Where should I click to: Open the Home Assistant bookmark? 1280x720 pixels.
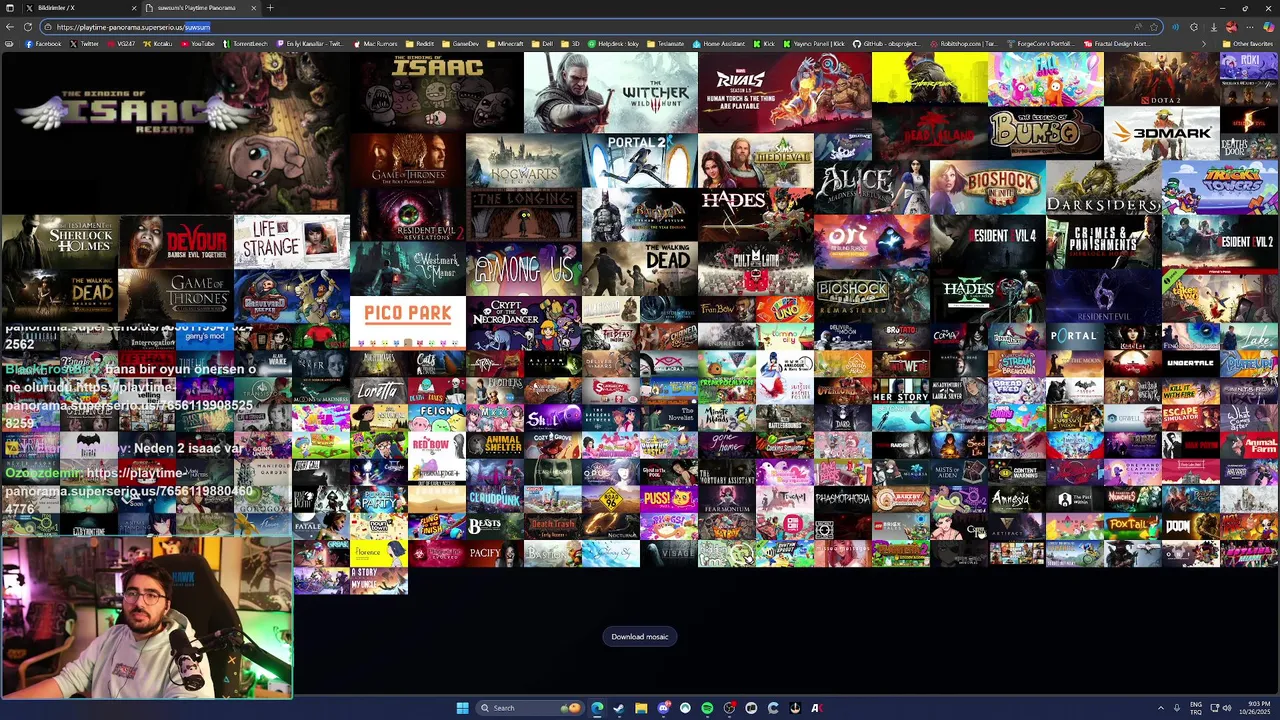719,44
